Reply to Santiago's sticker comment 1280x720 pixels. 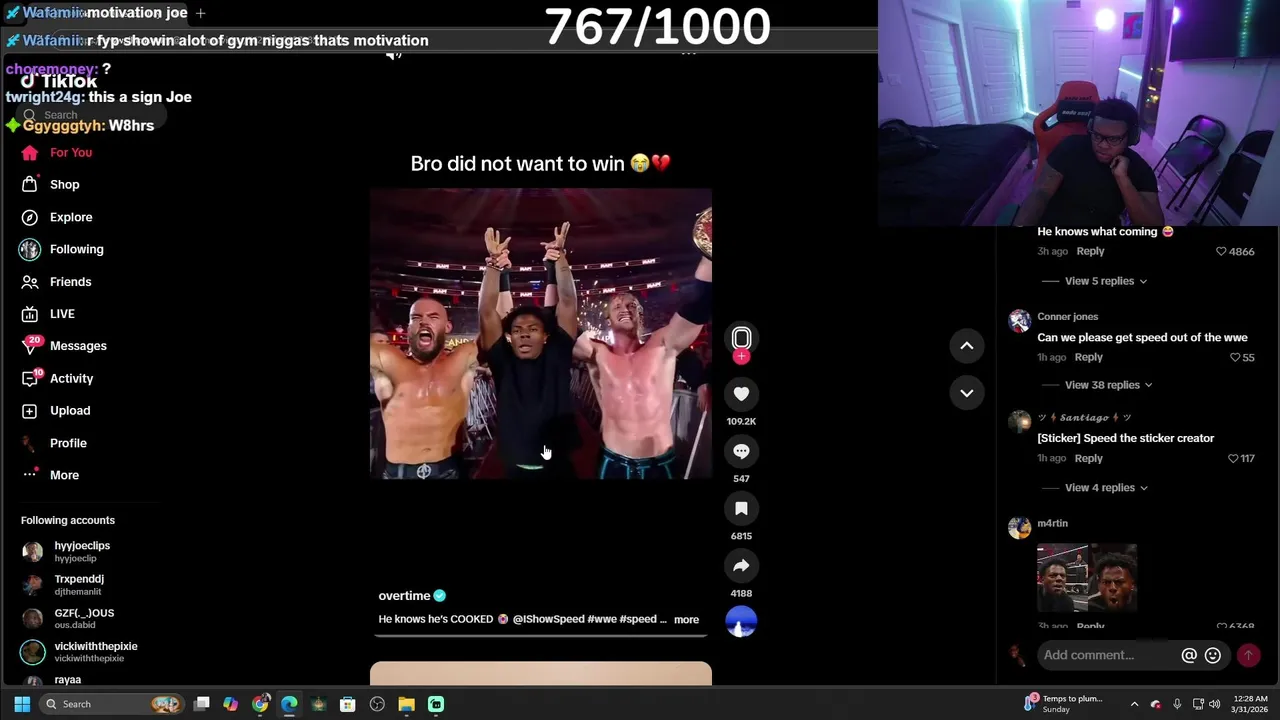tap(1088, 458)
